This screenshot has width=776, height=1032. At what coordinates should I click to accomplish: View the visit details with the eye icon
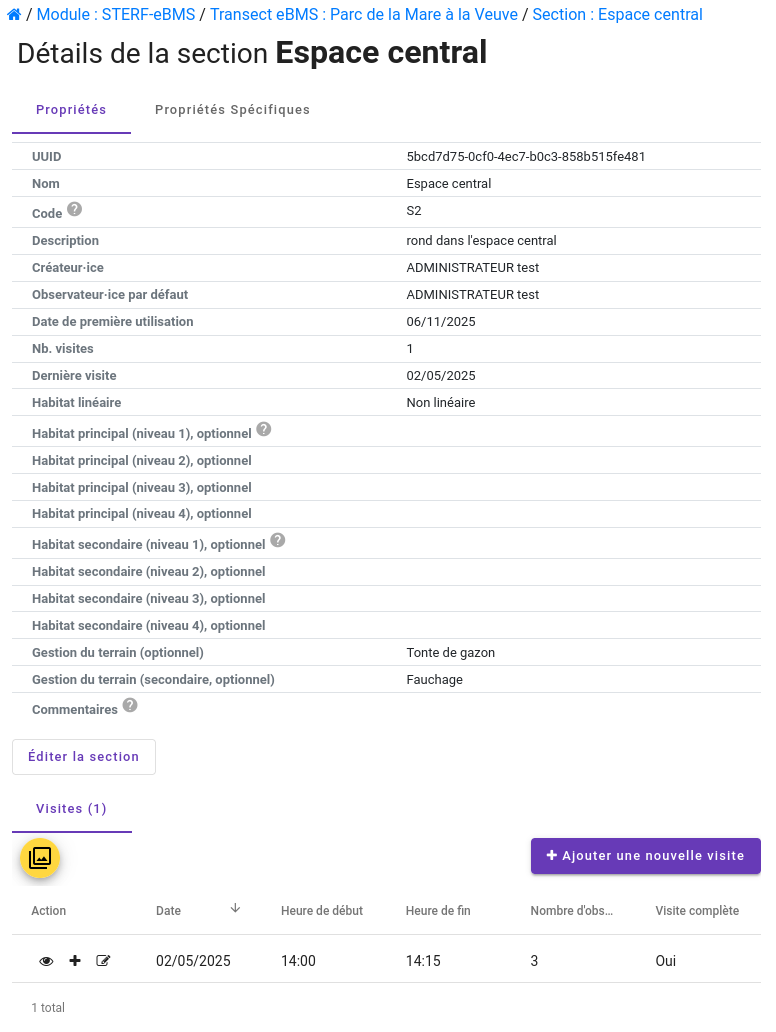click(46, 960)
